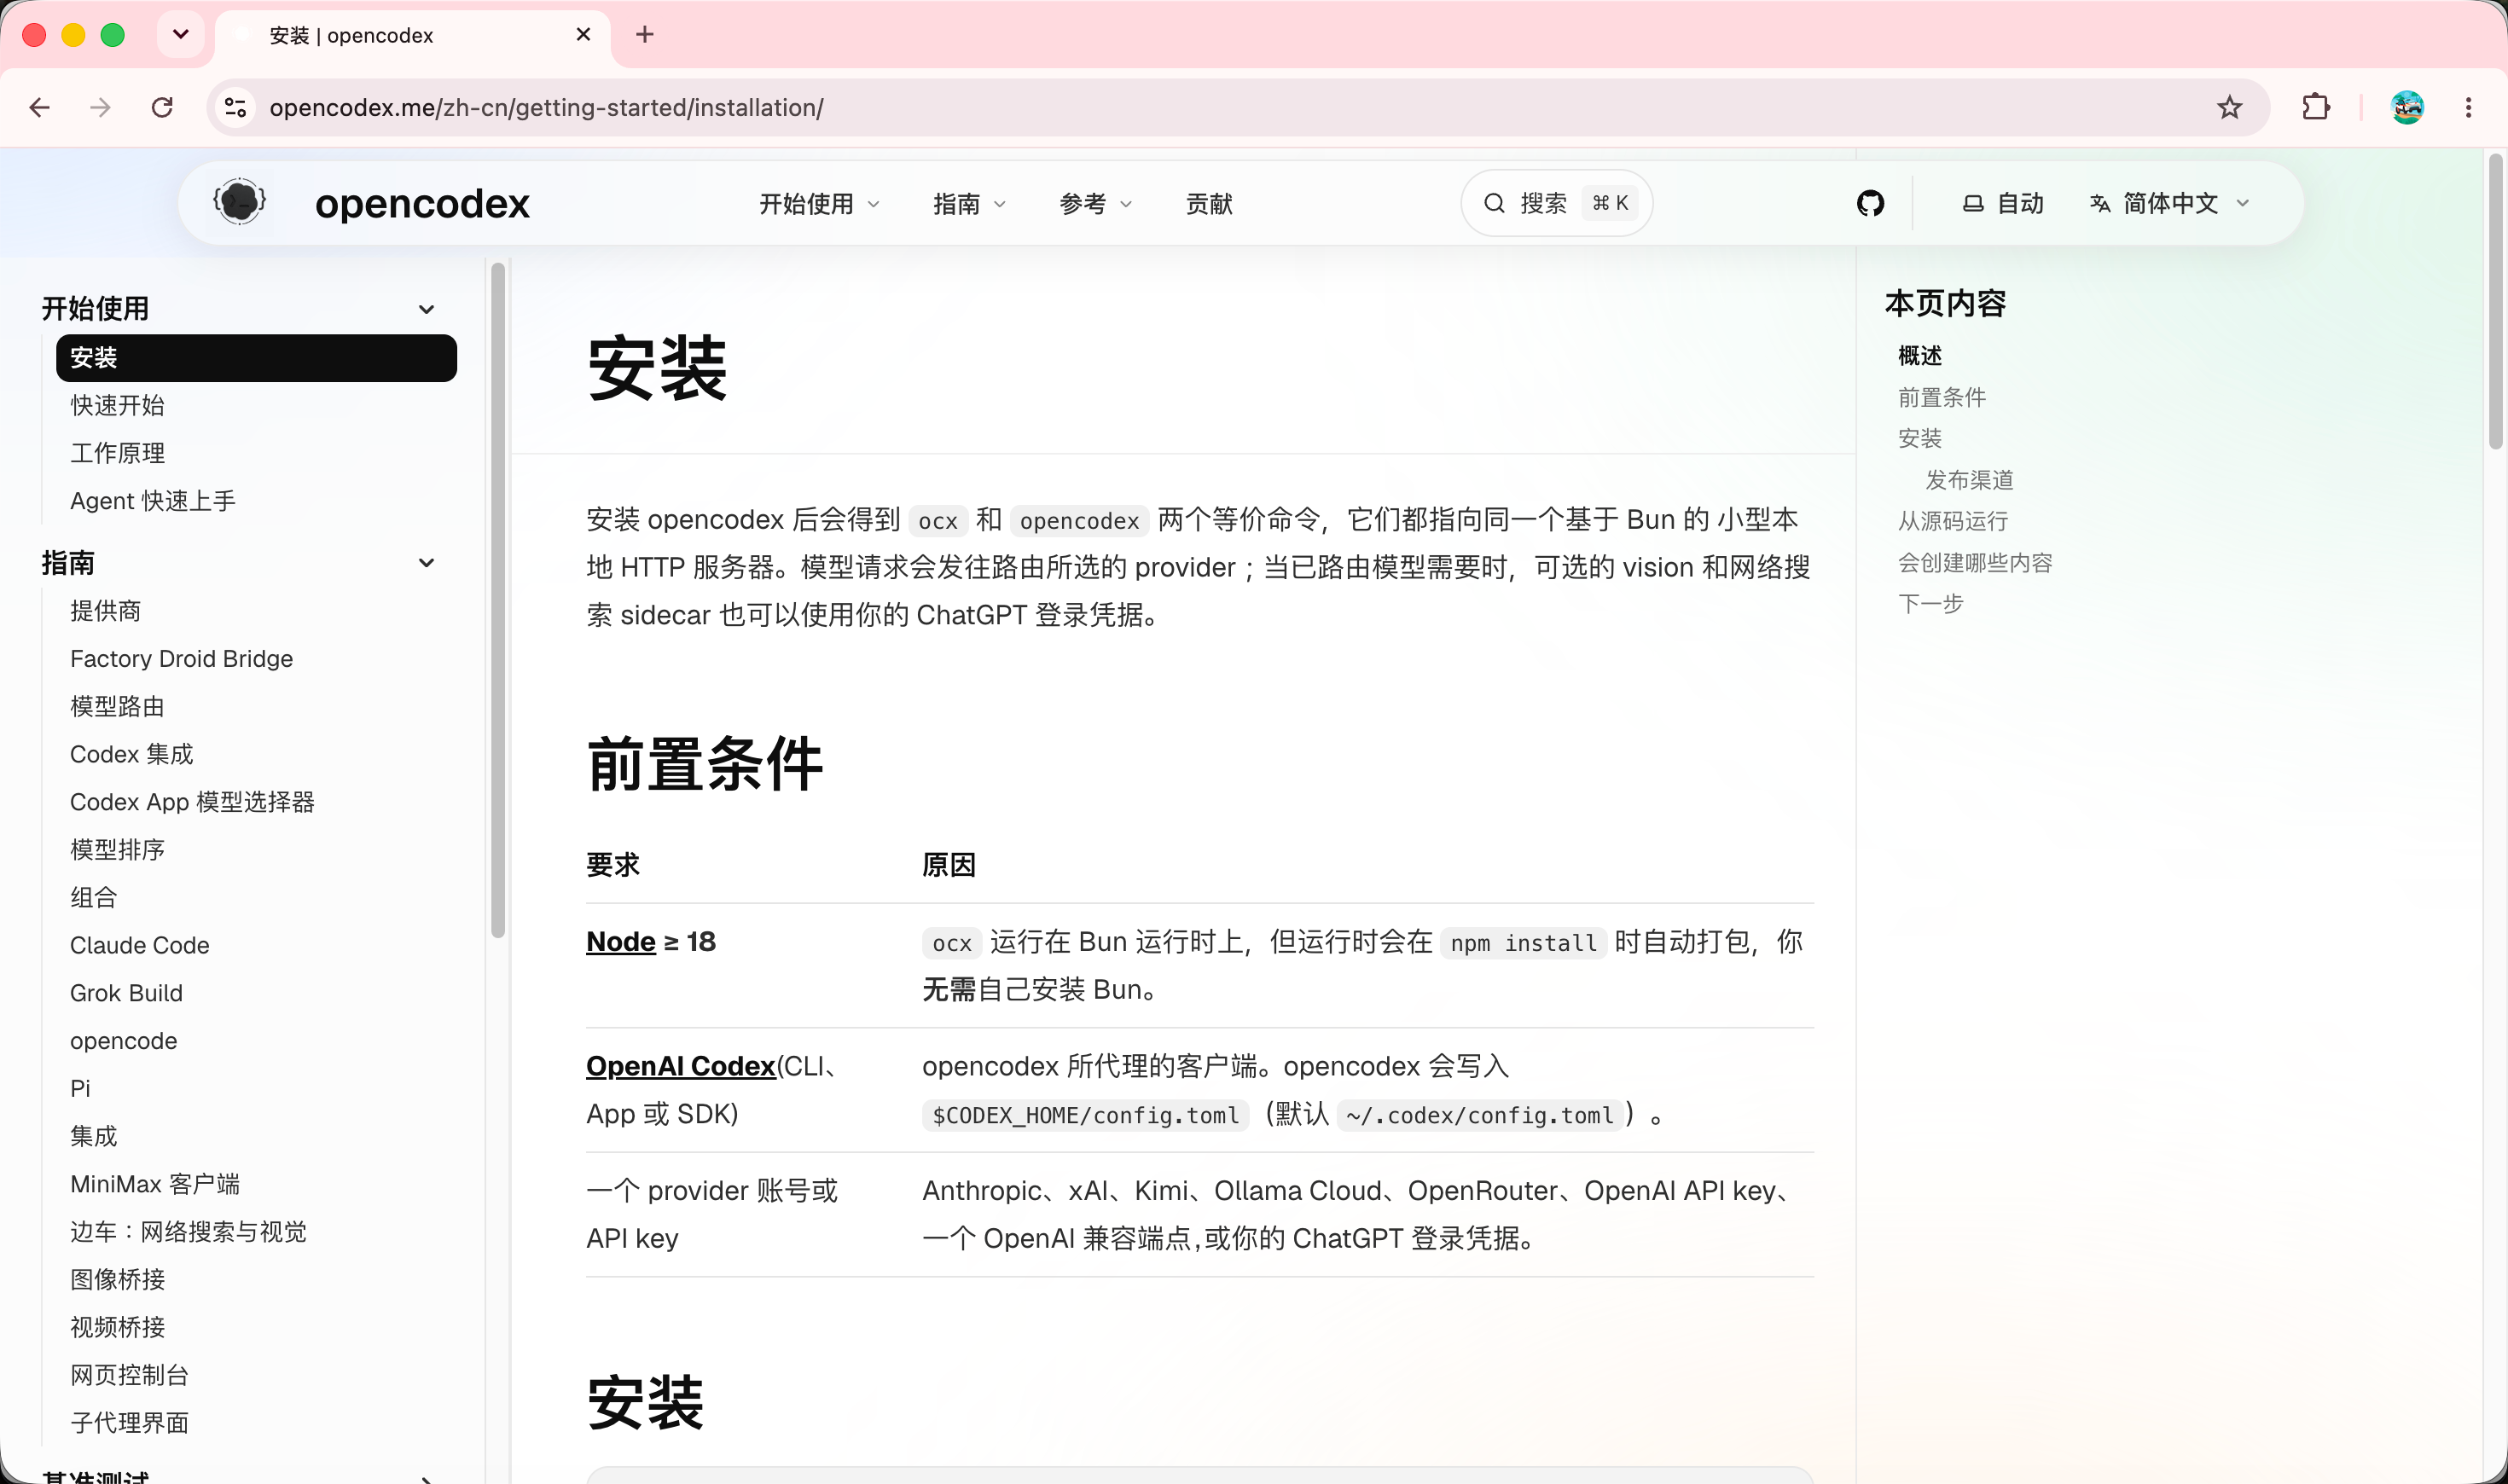Open 快速开始 in the sidebar
Viewport: 2508px width, 1484px height.
117,405
